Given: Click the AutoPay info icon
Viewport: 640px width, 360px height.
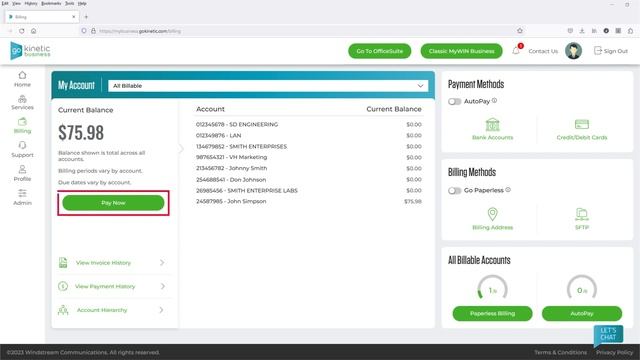Looking at the screenshot, I should pyautogui.click(x=494, y=100).
